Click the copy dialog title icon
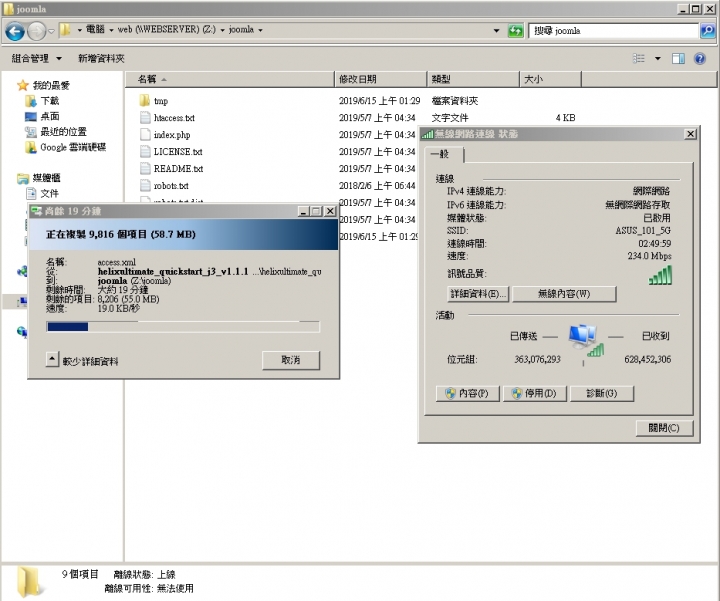 (x=36, y=211)
